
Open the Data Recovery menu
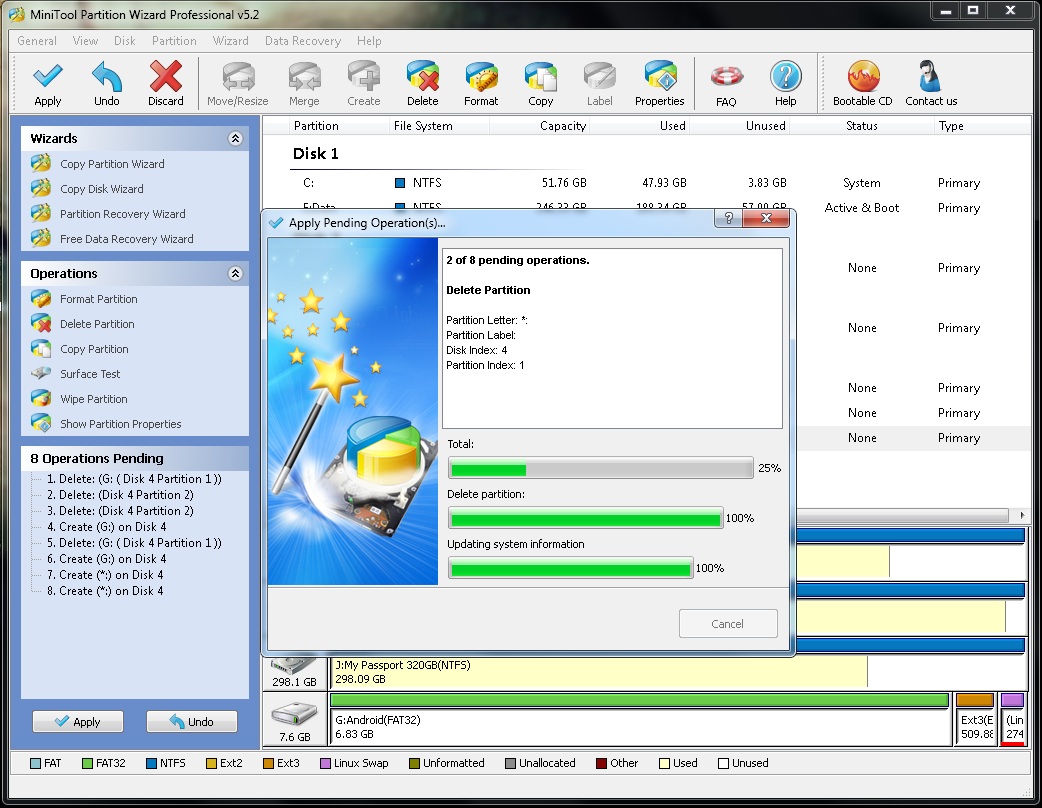(x=302, y=41)
